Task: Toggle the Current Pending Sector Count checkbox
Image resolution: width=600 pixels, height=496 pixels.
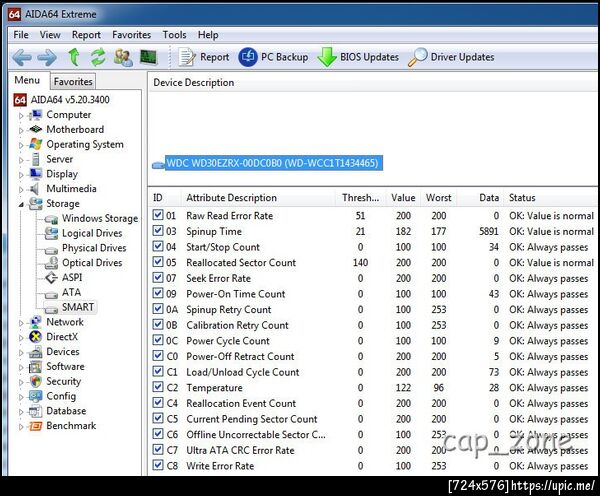Action: tap(158, 418)
